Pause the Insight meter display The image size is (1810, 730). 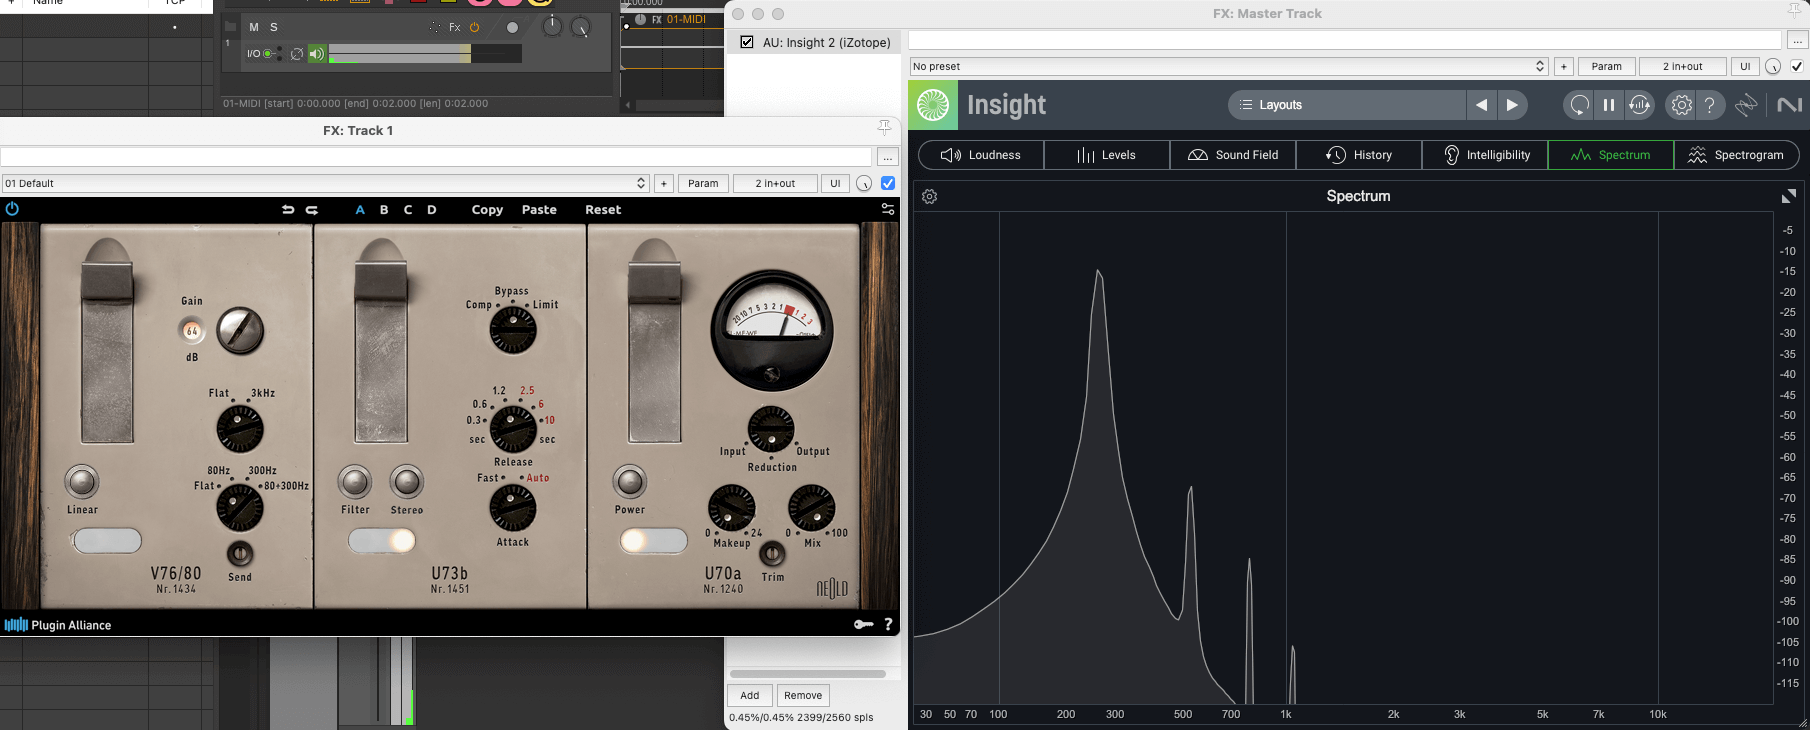pos(1609,105)
